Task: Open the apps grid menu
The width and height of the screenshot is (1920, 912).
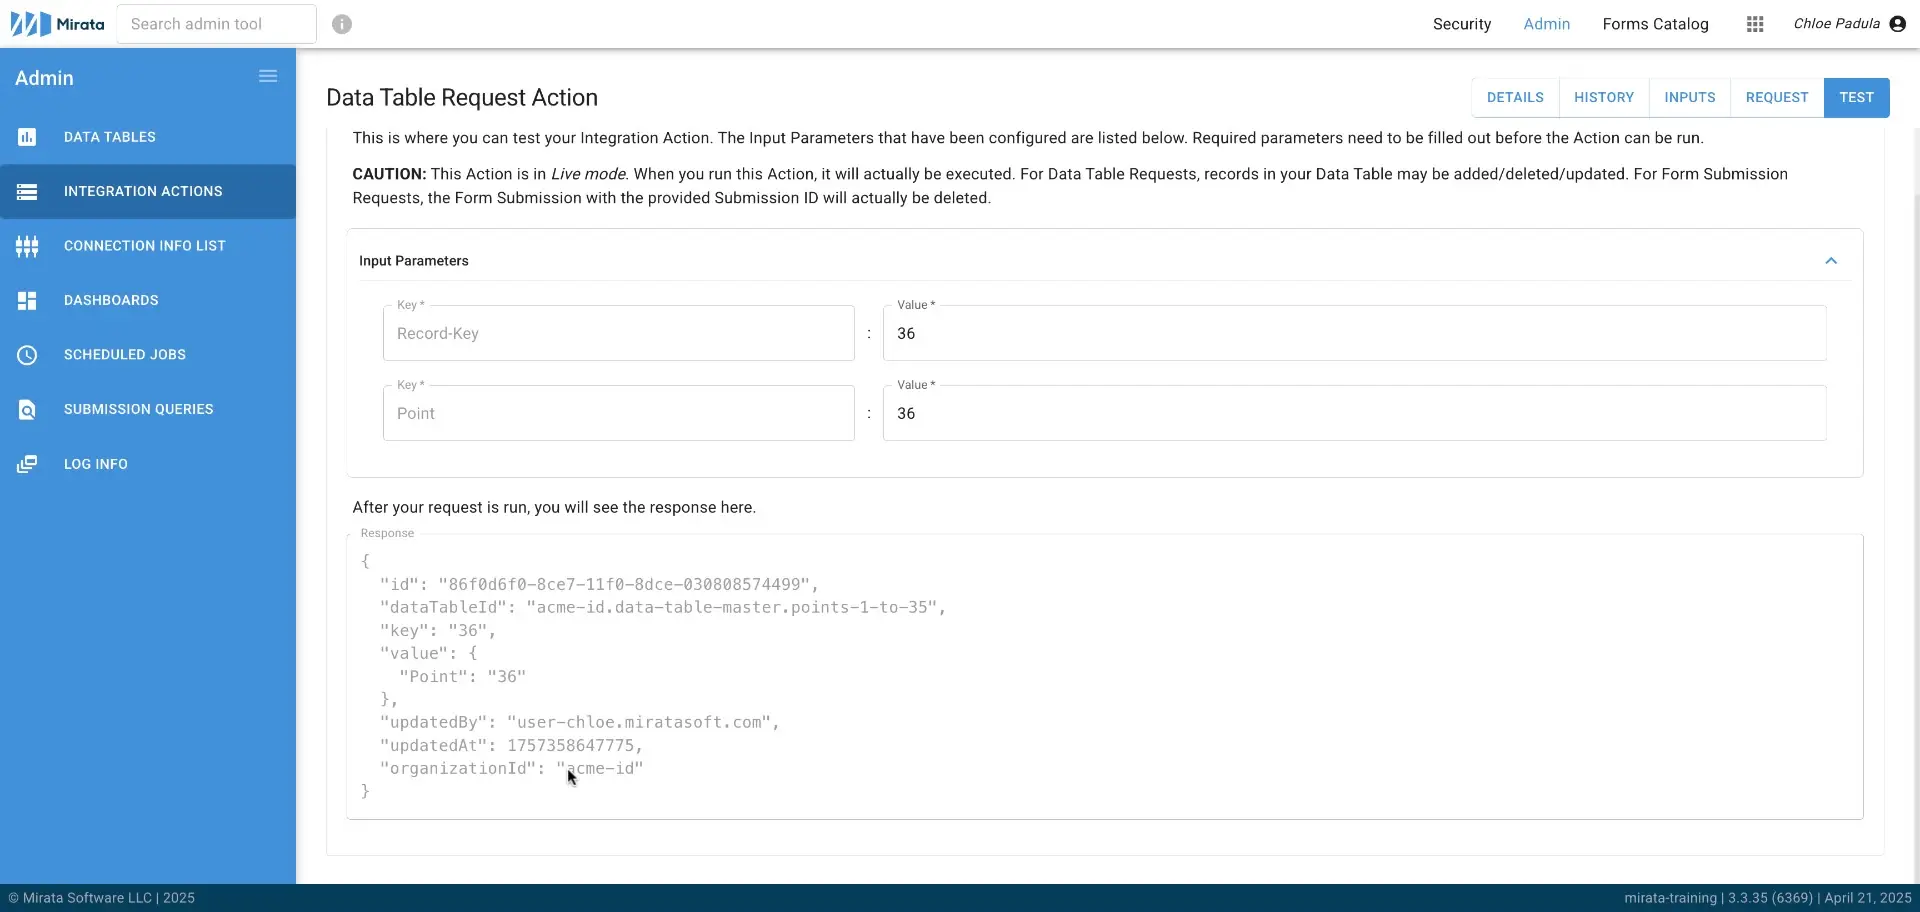Action: 1755,24
